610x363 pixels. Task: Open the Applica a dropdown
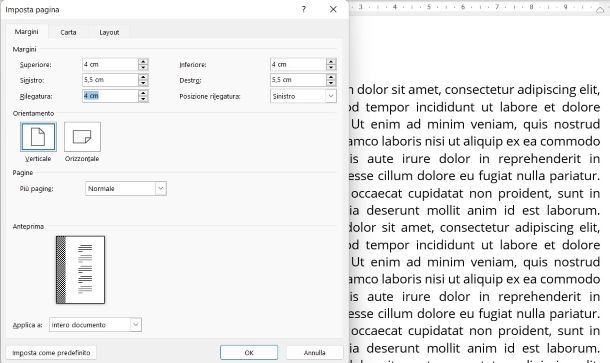coord(135,324)
